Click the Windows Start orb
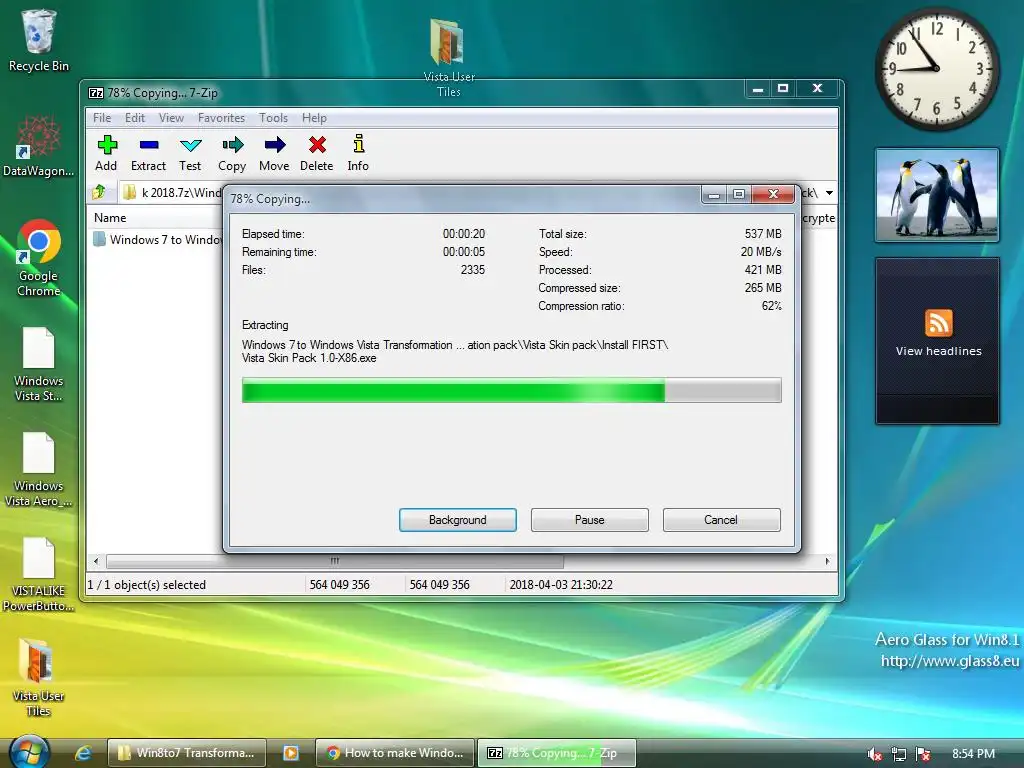 click(29, 751)
